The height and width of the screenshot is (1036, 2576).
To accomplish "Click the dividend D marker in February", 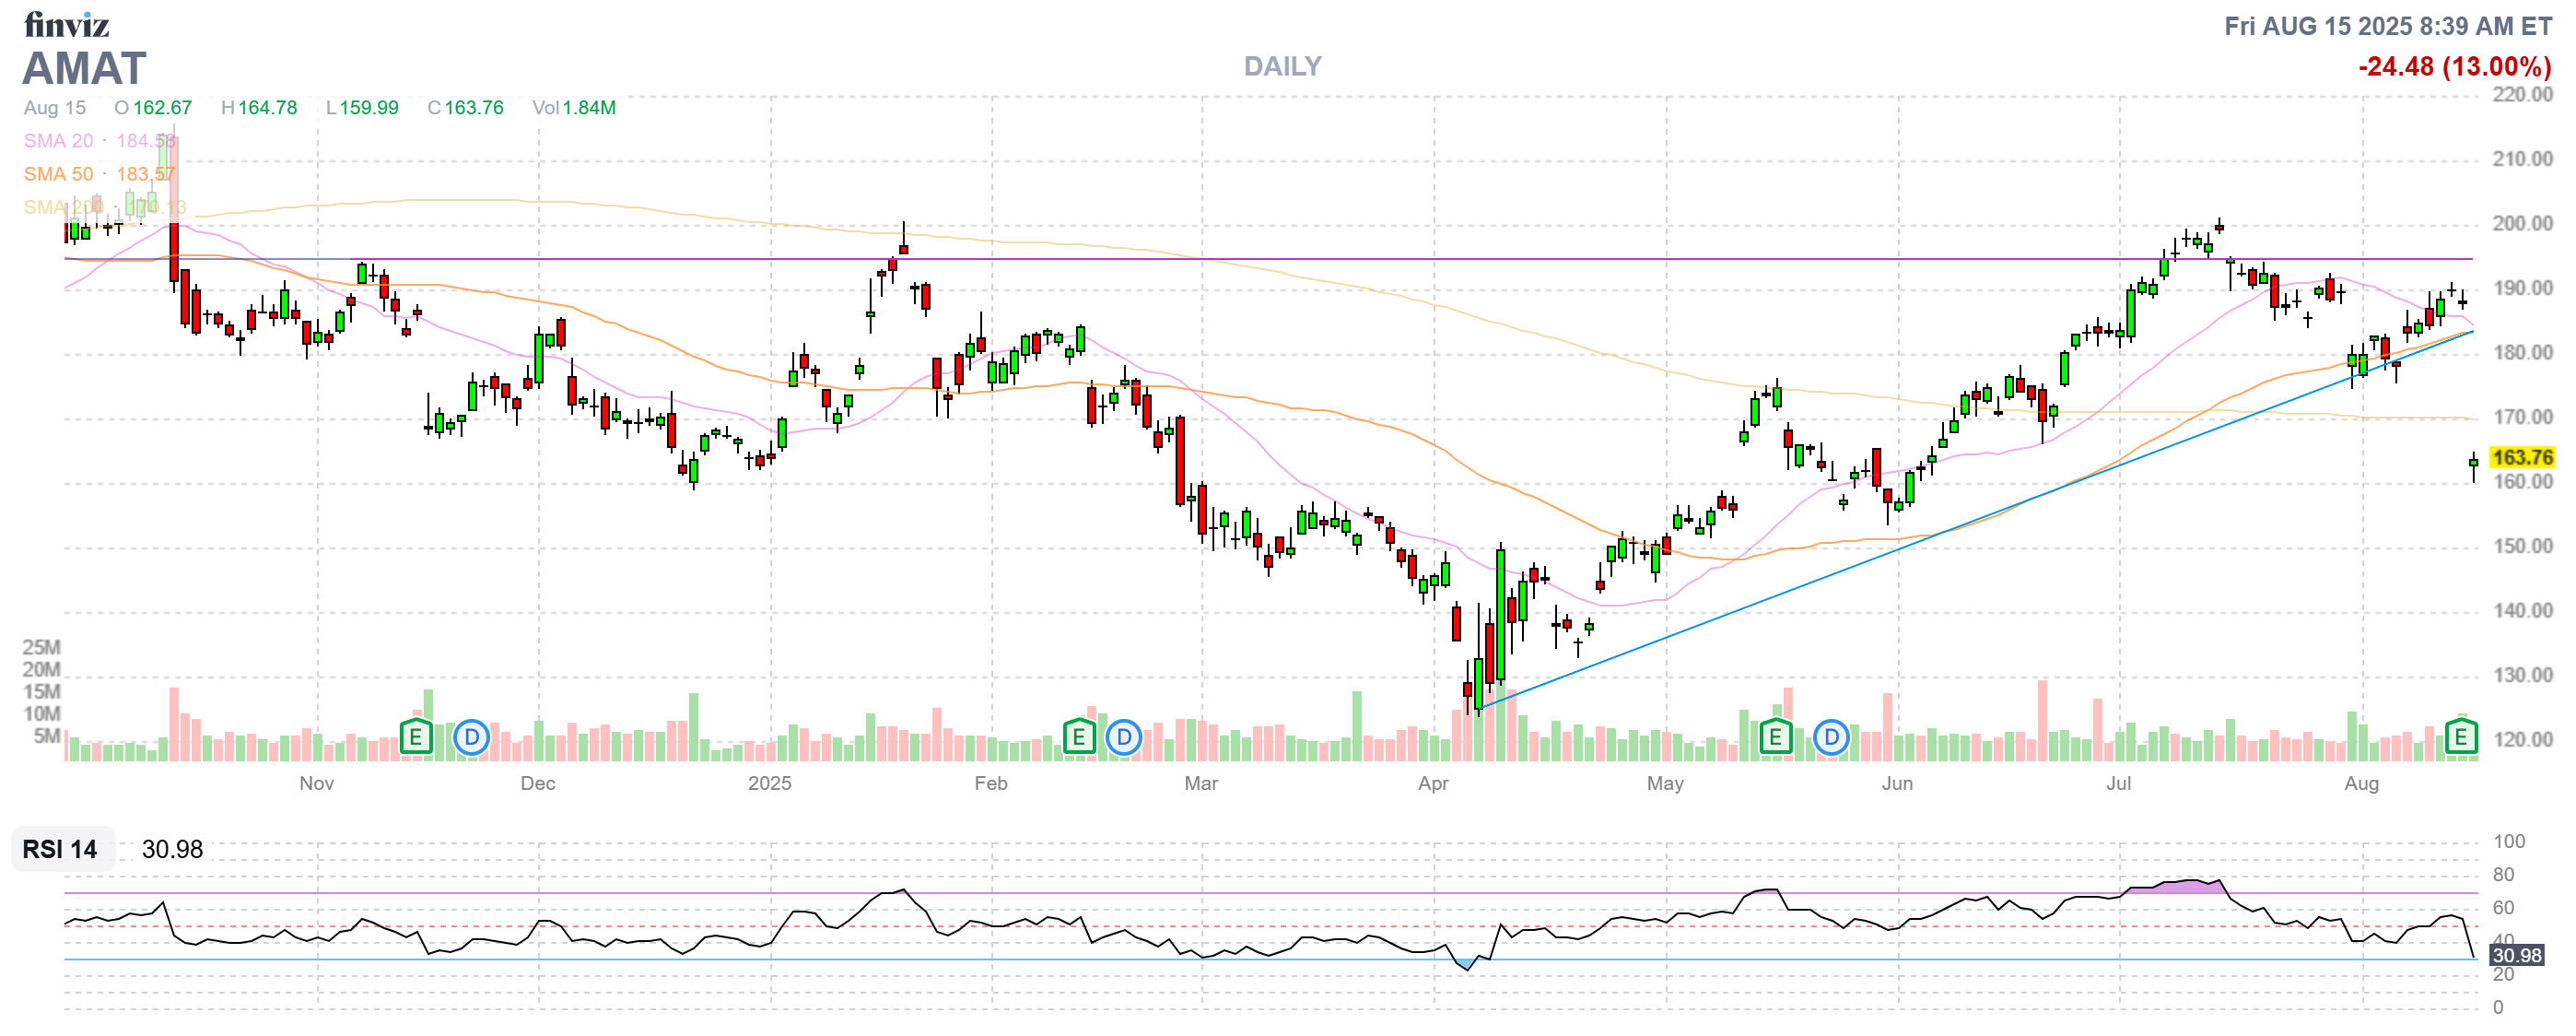I will (x=1124, y=738).
